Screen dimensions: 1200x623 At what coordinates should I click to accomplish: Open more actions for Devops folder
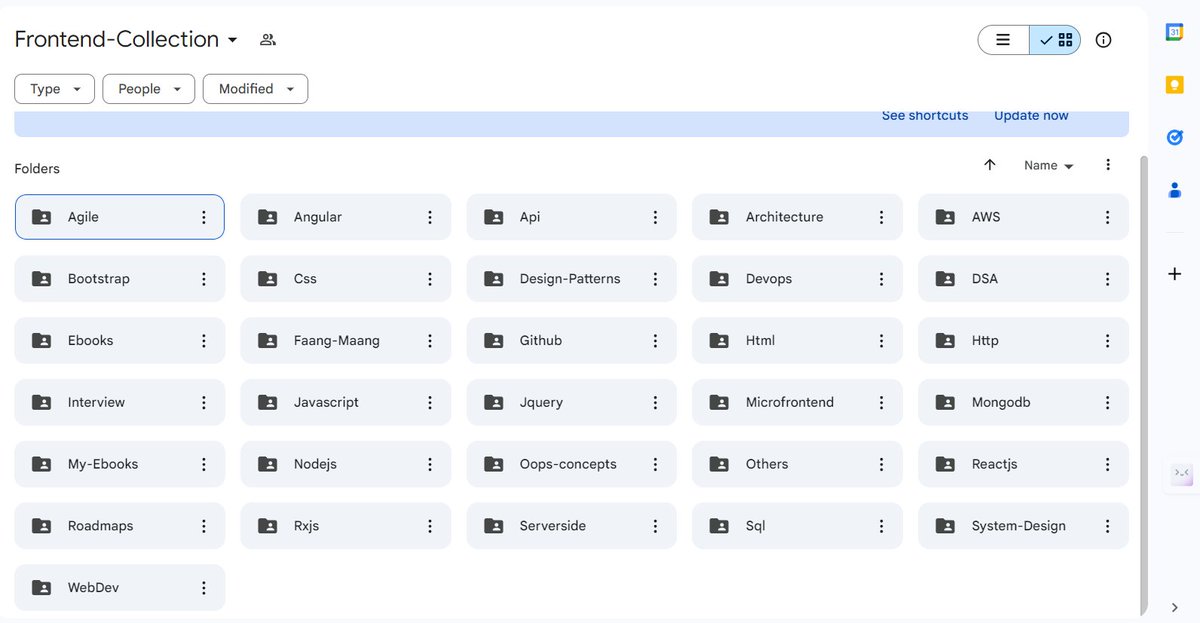(x=881, y=279)
